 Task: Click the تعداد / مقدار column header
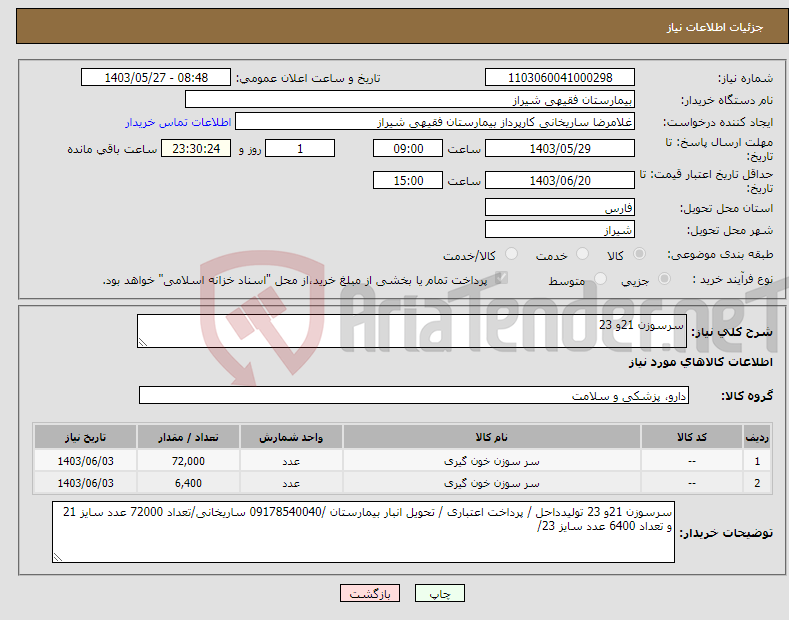pos(188,437)
